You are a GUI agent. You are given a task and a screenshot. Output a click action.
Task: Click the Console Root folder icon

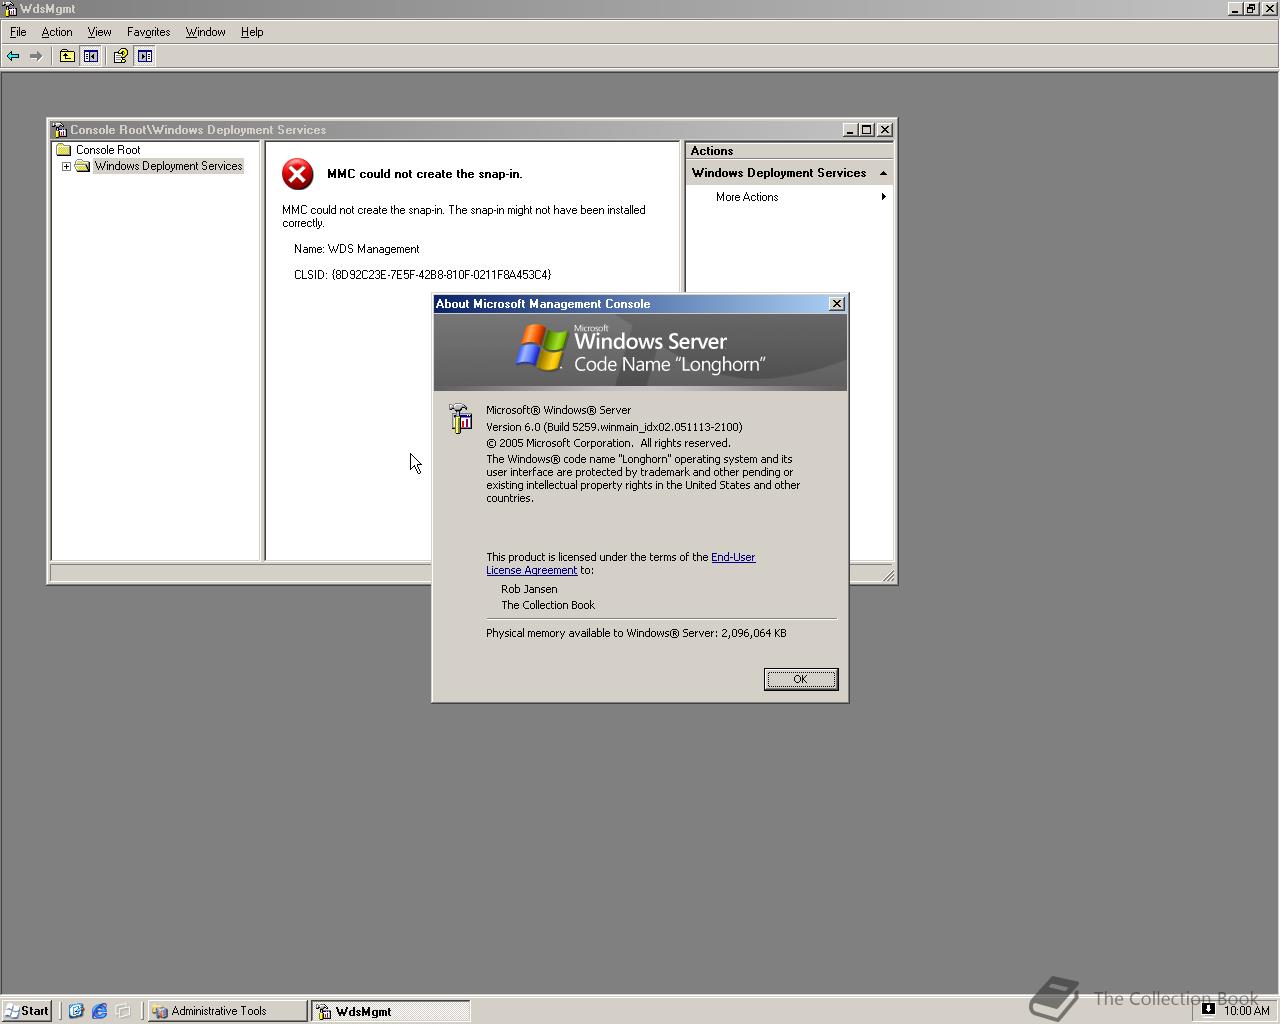click(64, 150)
